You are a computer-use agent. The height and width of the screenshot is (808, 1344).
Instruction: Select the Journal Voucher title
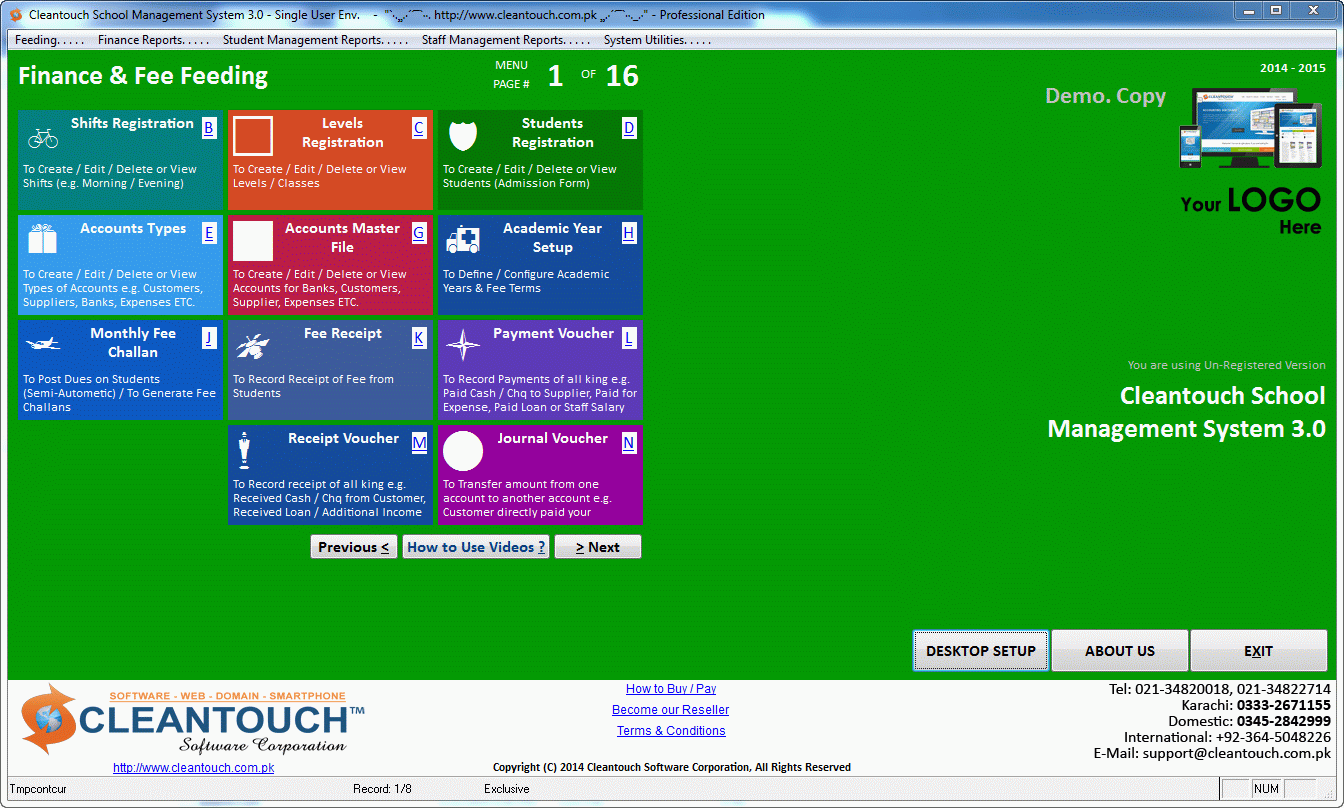[x=553, y=439]
